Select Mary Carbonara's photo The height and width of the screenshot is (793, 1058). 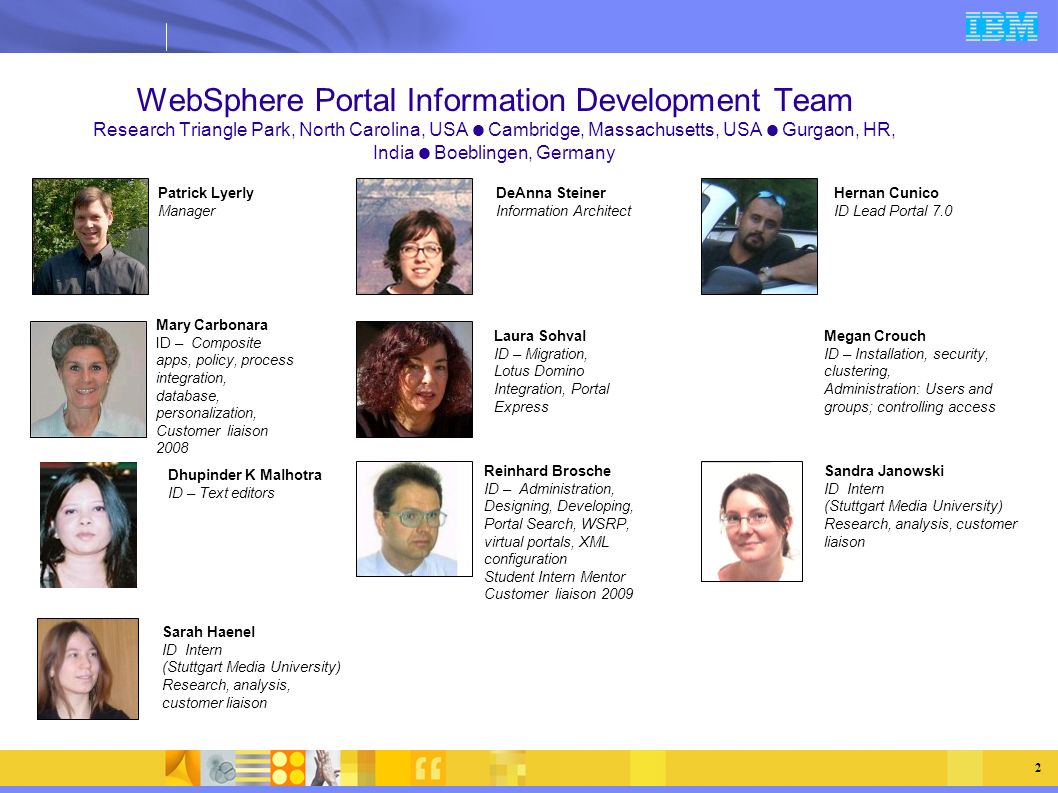click(88, 379)
